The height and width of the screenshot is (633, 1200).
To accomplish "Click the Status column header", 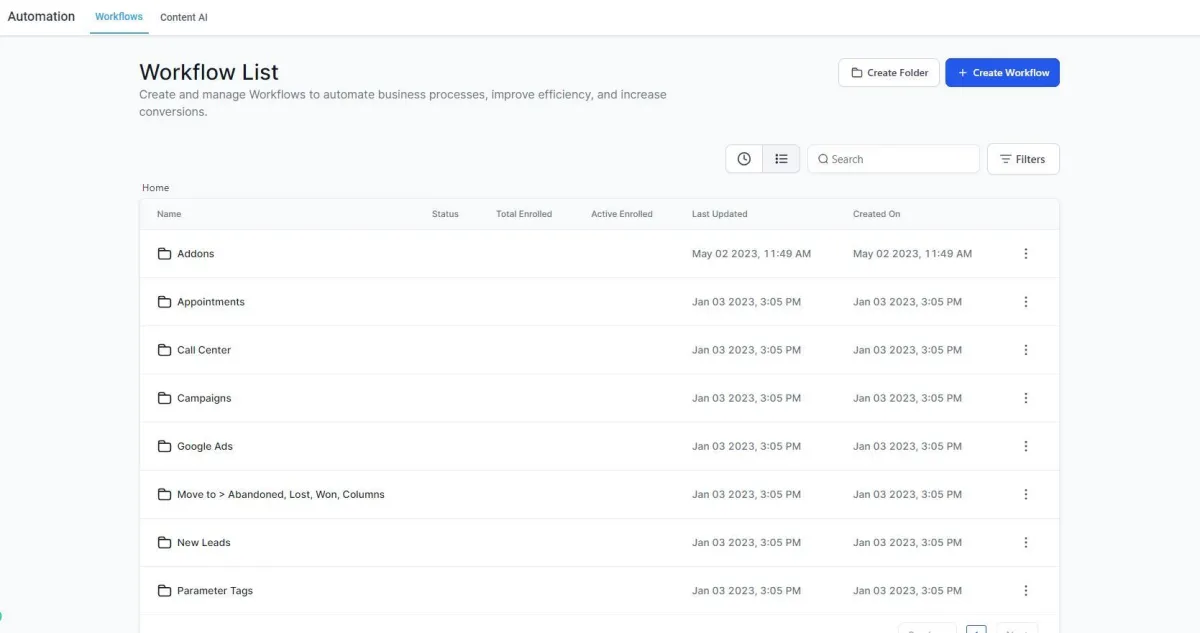I will coord(445,214).
